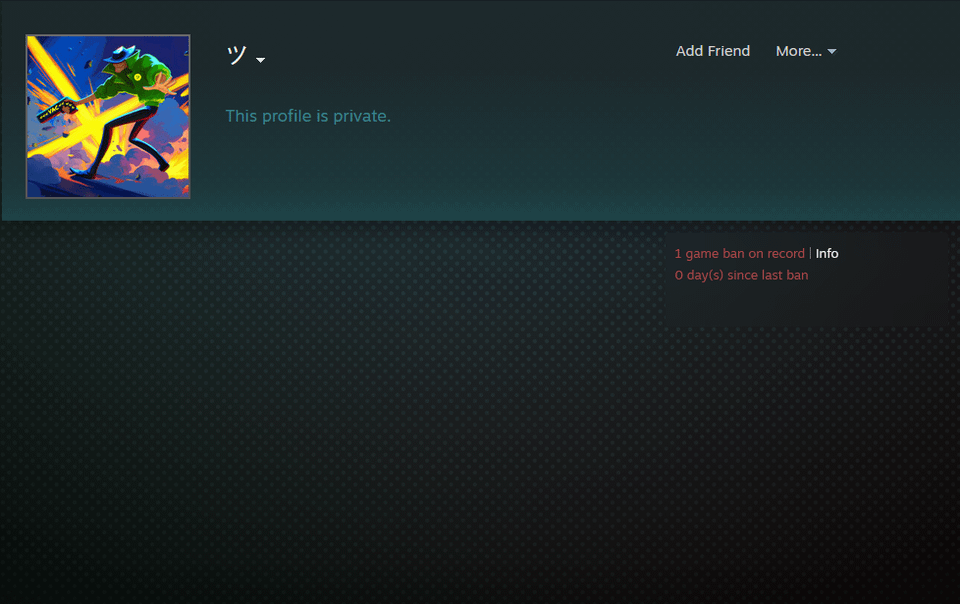Screen dimensions: 960x604
Task: Open the username dropdown arrow beside ツ
Action: click(x=260, y=60)
